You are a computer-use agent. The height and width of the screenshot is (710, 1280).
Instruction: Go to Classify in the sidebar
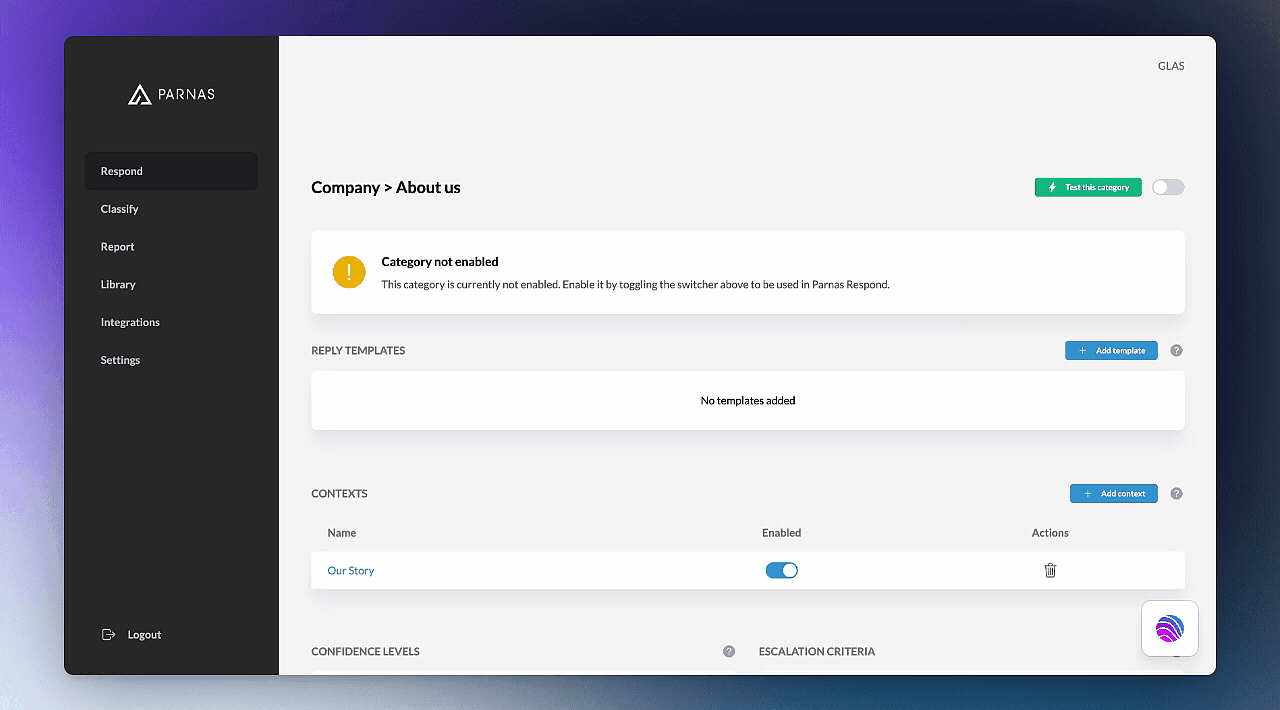[120, 209]
